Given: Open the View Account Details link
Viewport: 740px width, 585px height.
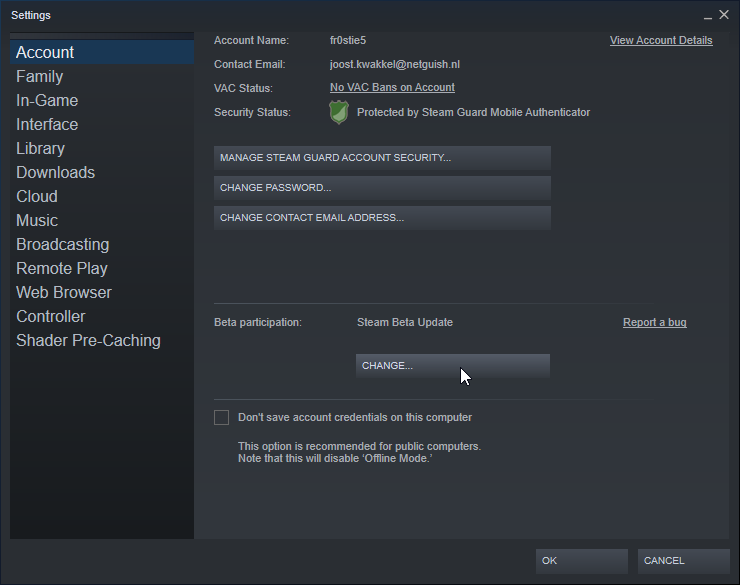Looking at the screenshot, I should tap(661, 41).
